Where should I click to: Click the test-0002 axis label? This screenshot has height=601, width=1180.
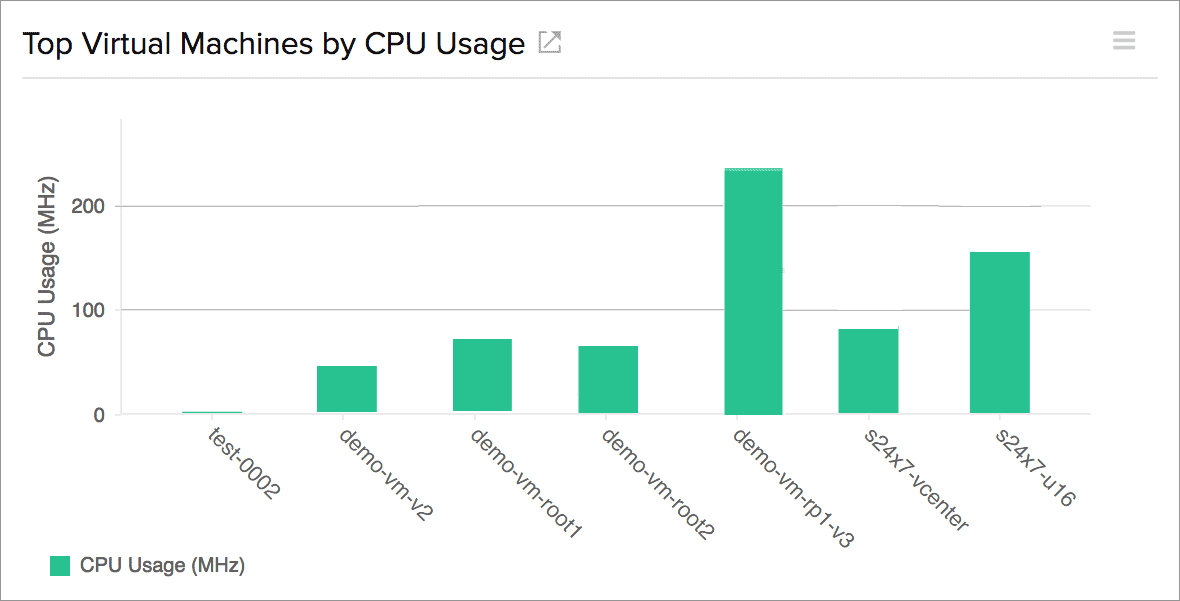(x=245, y=464)
